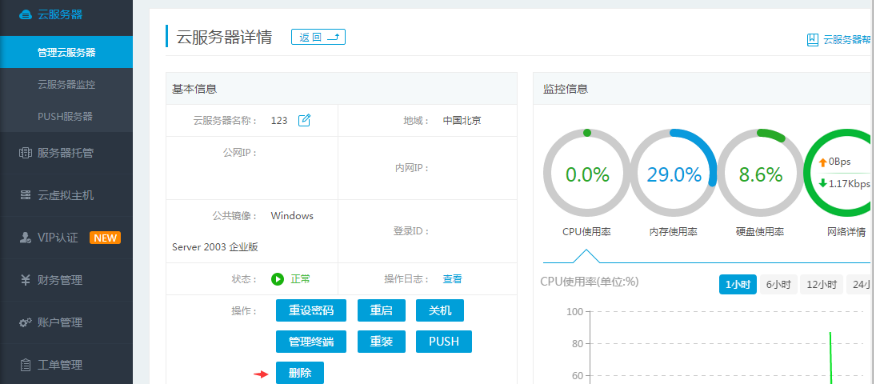
Task: Switch chart range to 6小时
Action: click(778, 284)
